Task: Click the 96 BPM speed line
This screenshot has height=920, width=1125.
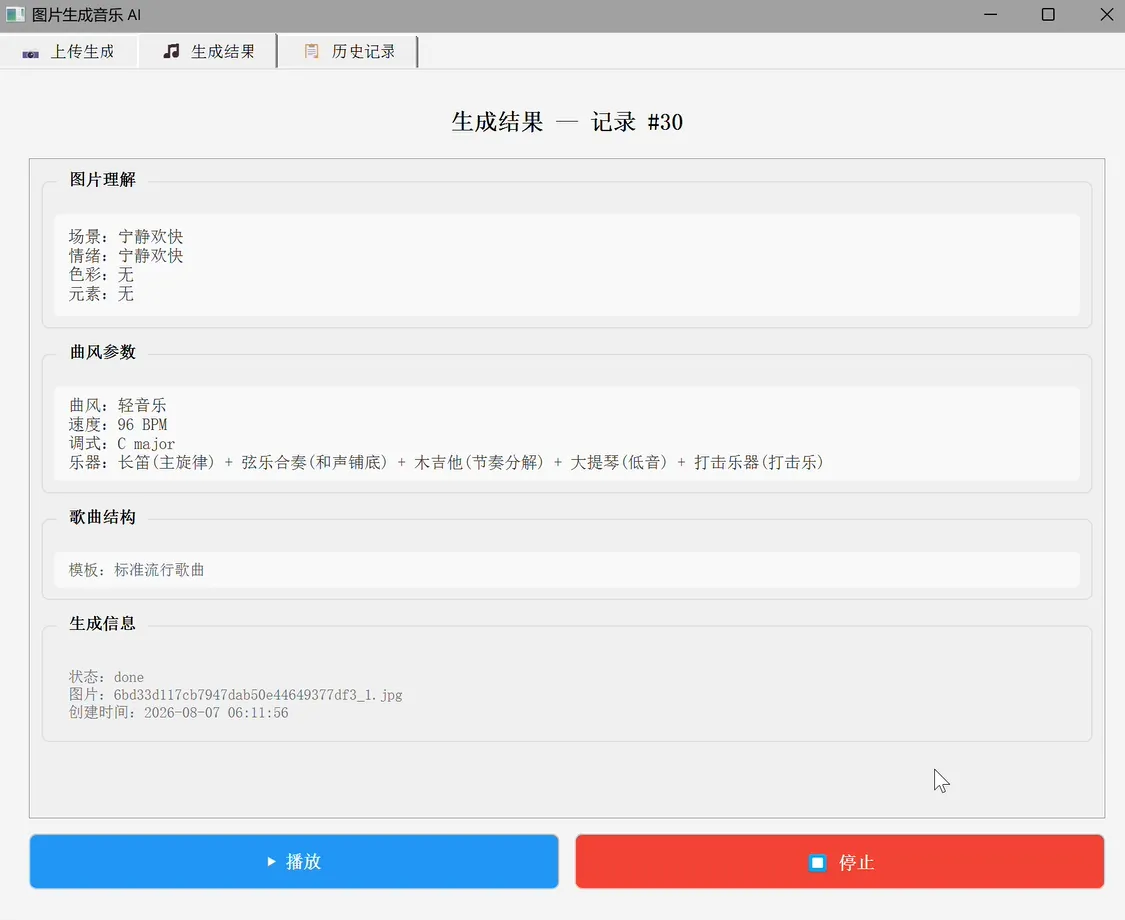Action: click(x=118, y=425)
